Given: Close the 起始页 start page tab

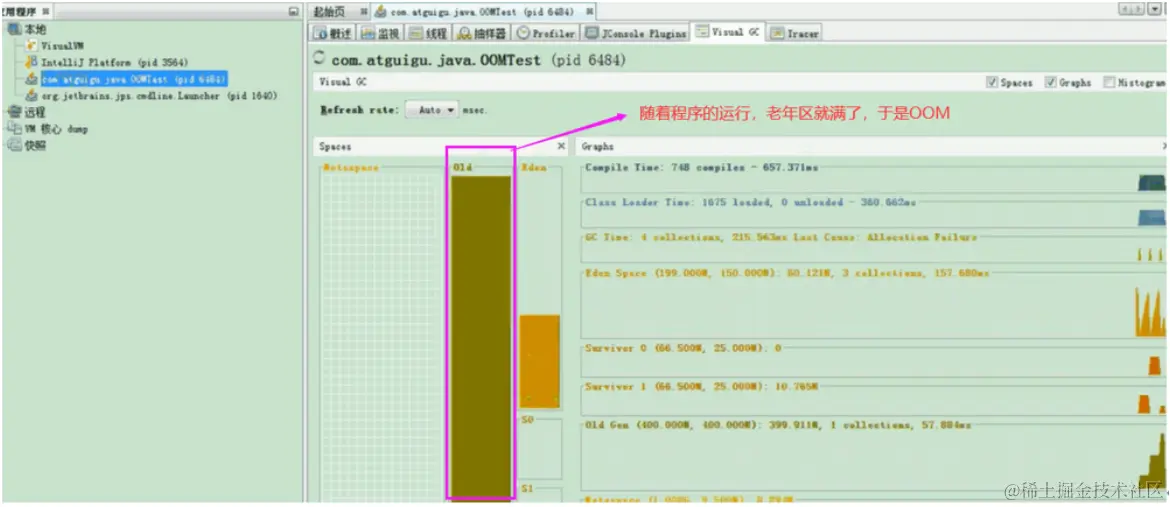Looking at the screenshot, I should 363,12.
